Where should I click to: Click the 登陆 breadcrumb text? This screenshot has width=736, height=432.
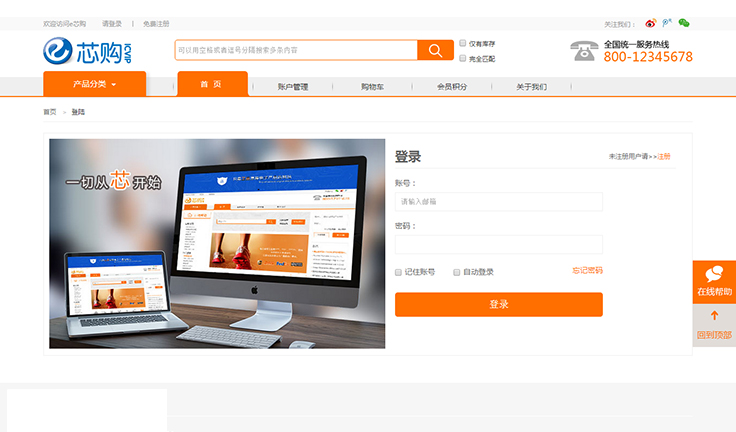pos(78,112)
